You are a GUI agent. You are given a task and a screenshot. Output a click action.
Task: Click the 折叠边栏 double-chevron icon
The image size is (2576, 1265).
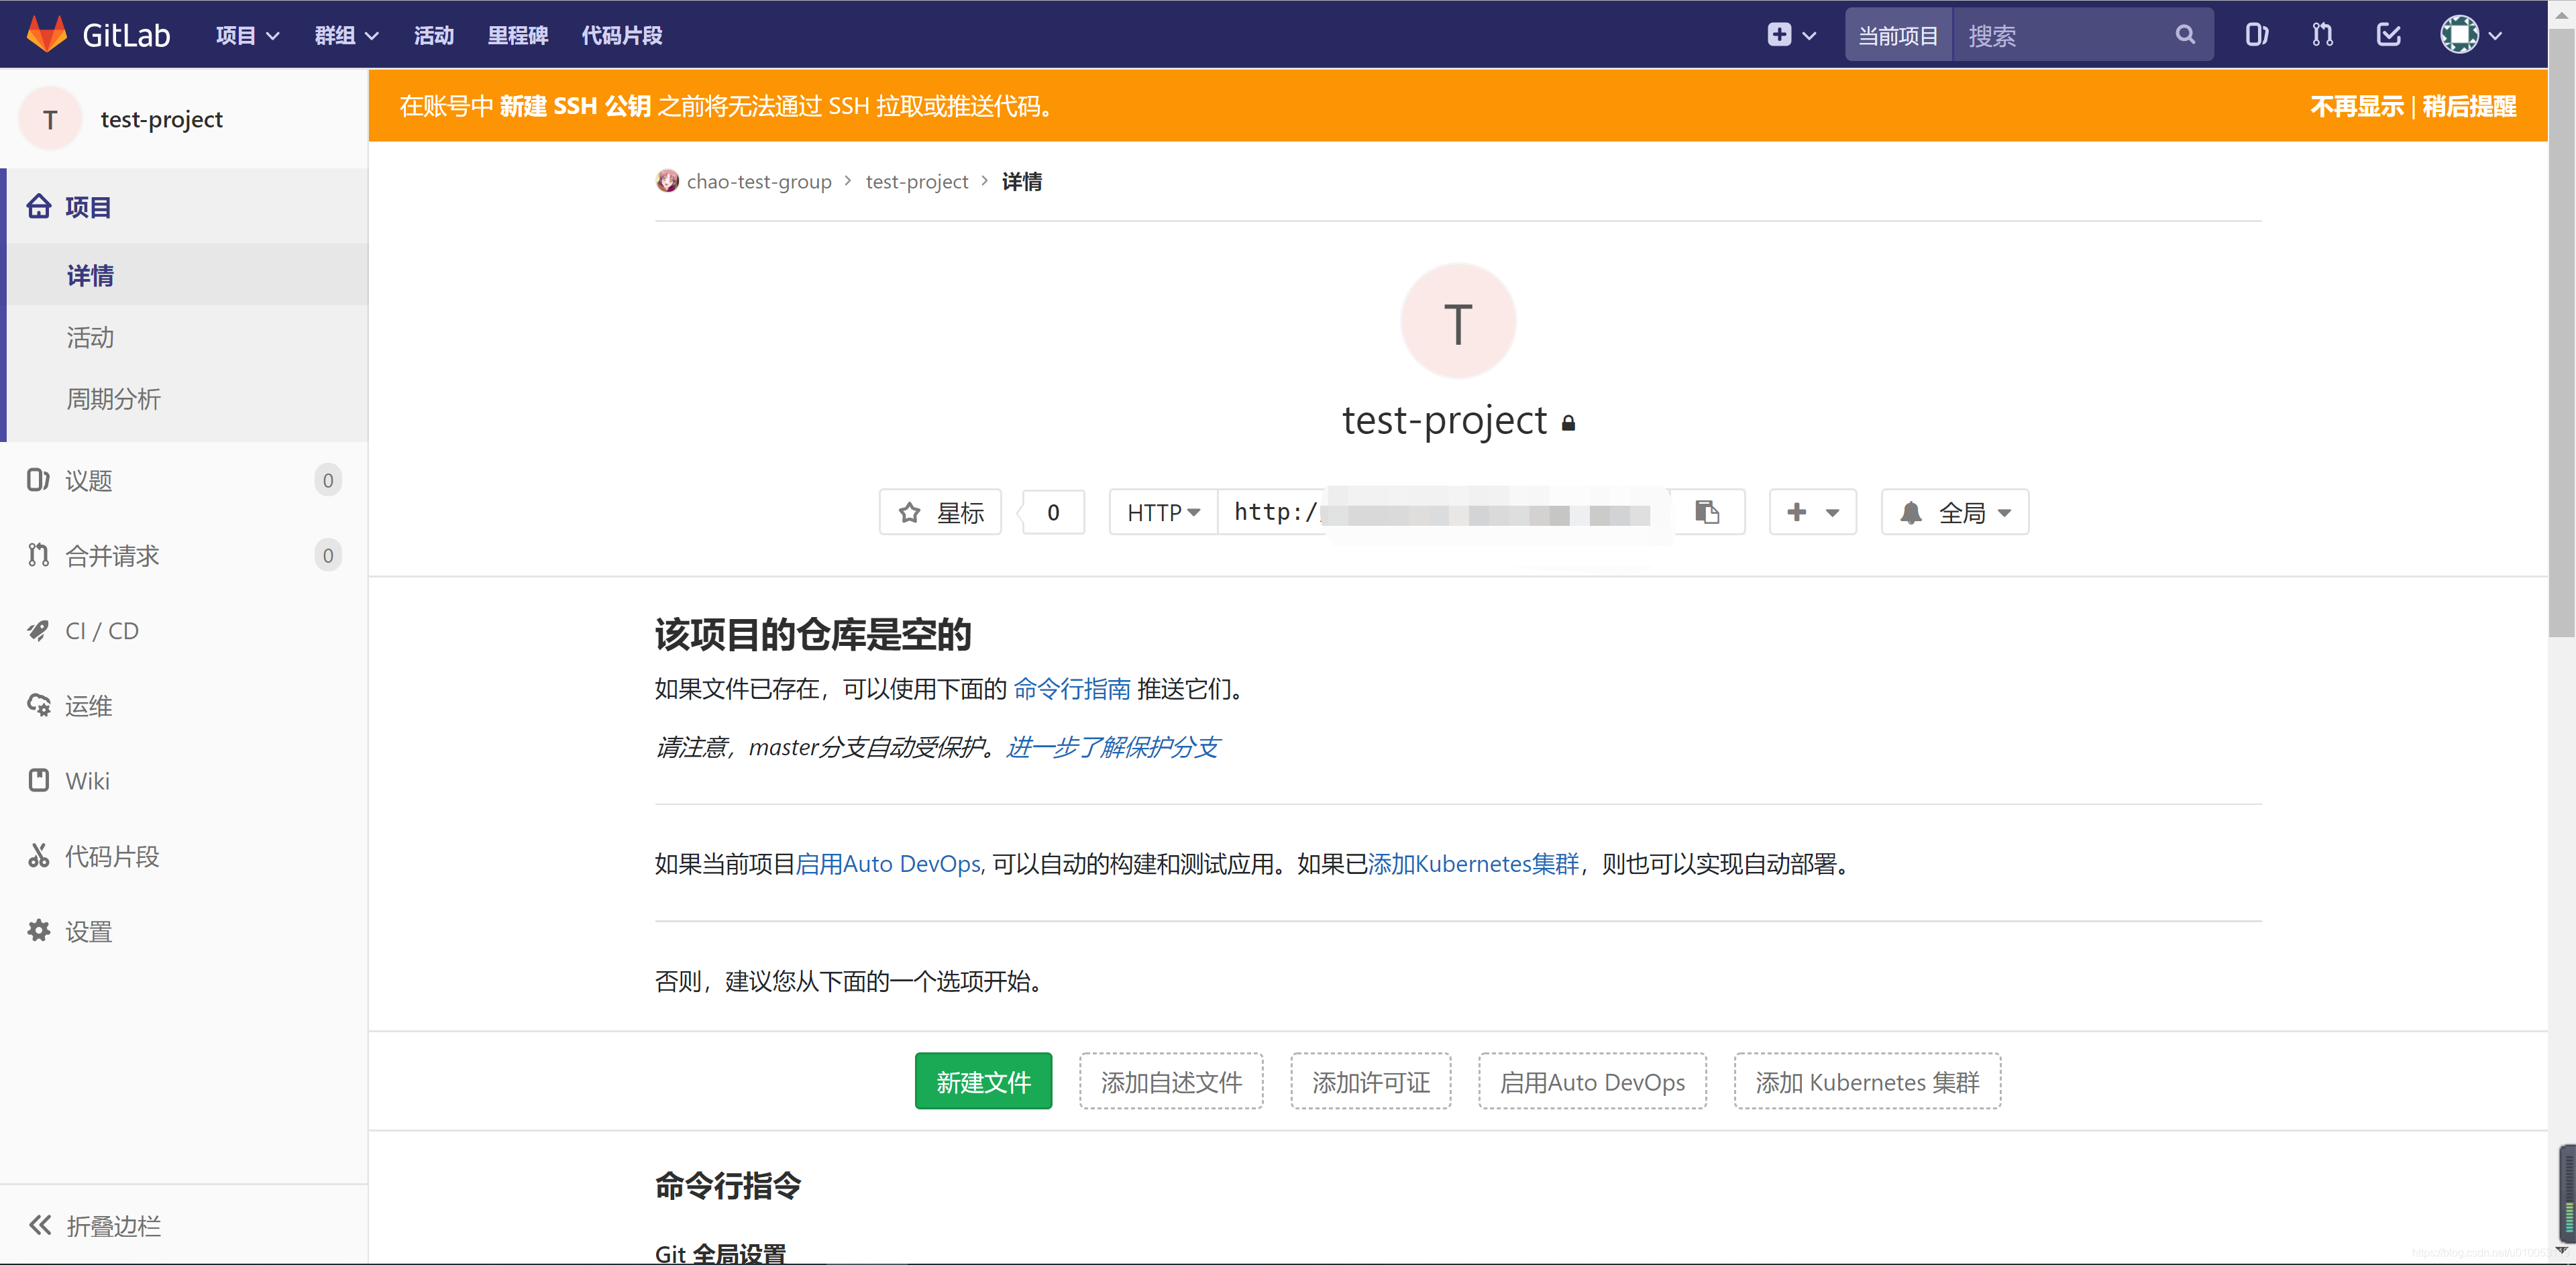click(40, 1225)
